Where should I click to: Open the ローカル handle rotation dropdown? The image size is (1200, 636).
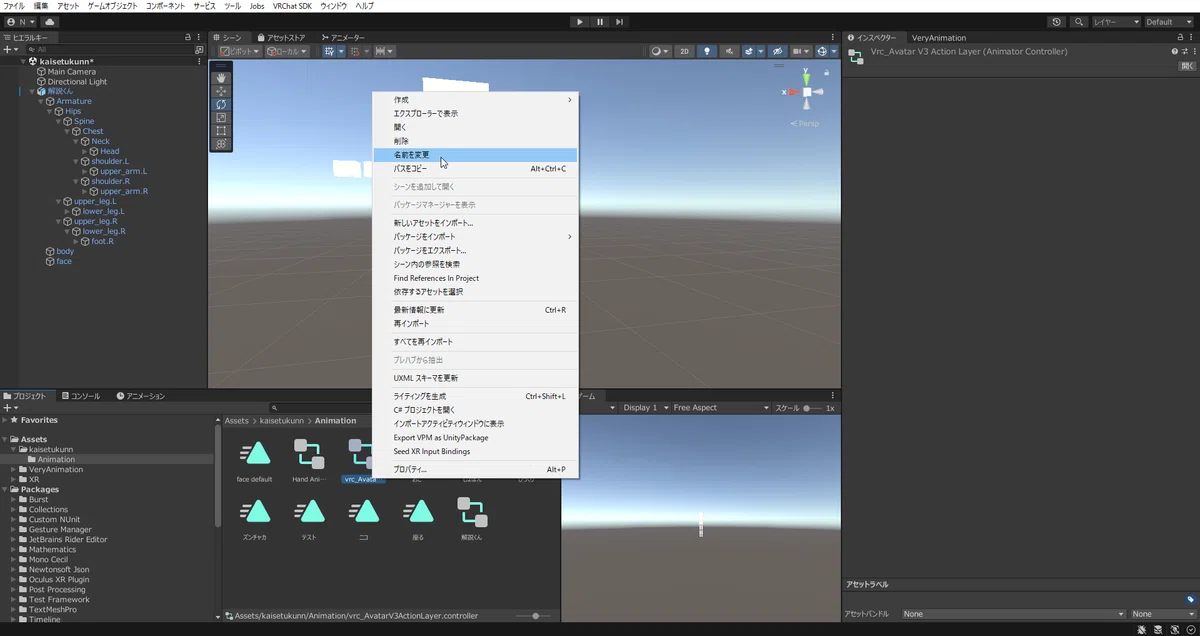[x=287, y=51]
